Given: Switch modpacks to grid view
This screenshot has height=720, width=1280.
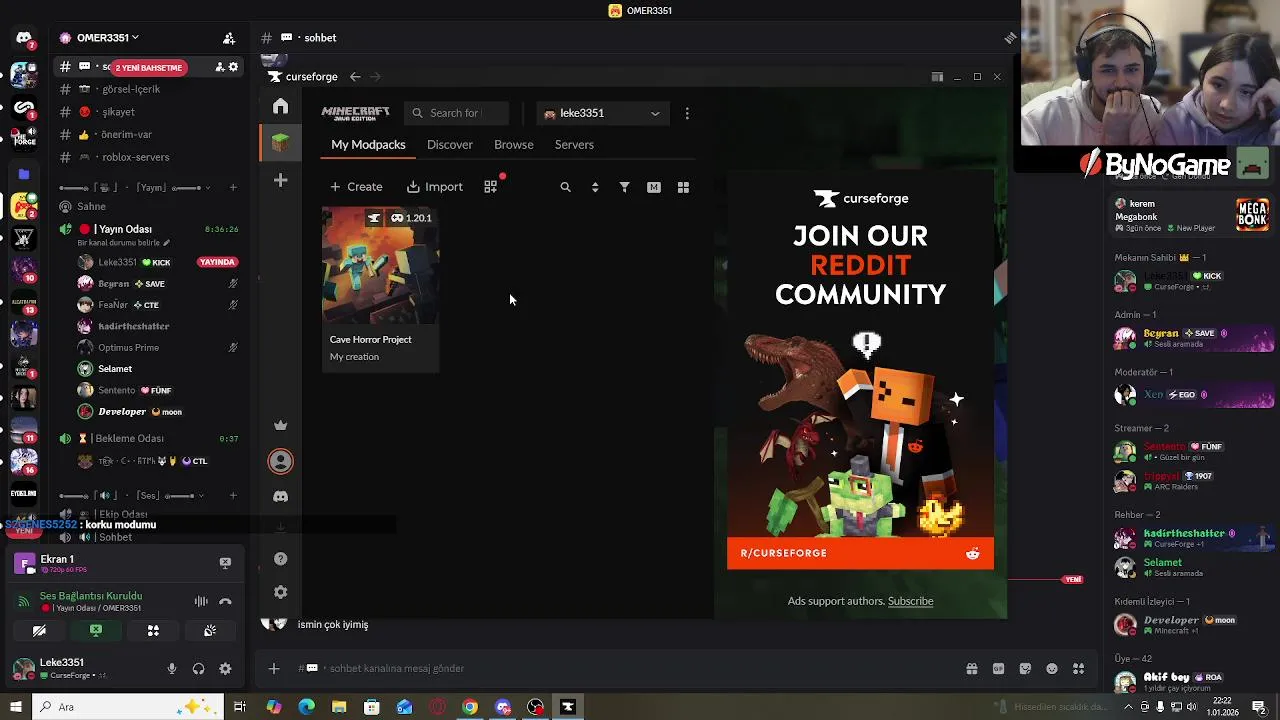Looking at the screenshot, I should click(683, 187).
